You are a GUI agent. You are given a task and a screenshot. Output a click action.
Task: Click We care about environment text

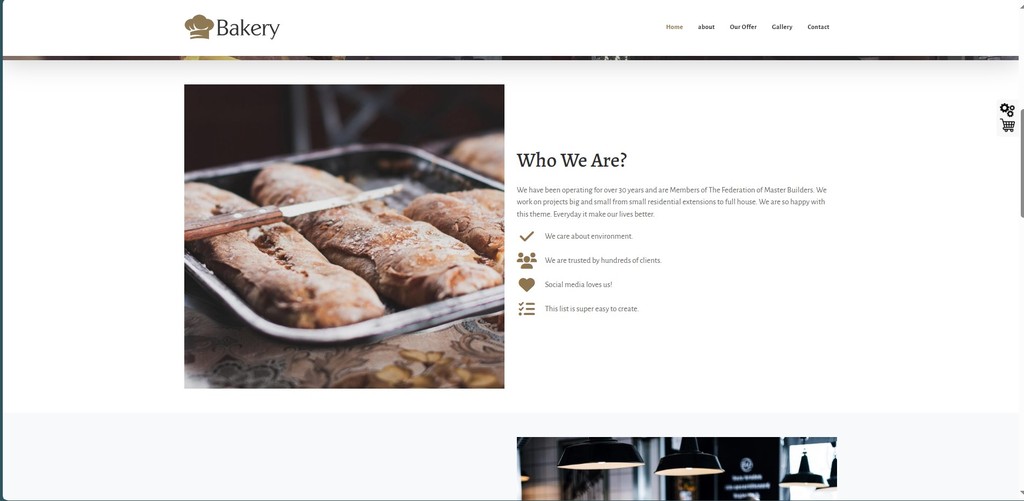[588, 236]
